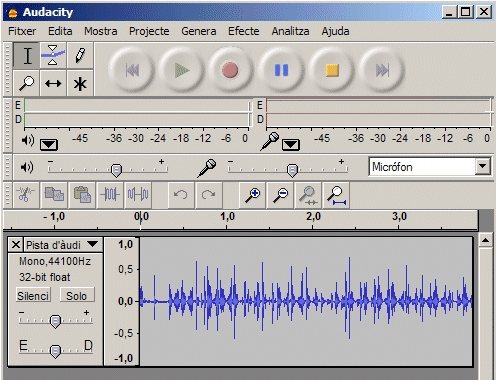Select the Zoom magnifier tool
Screen dimensions: 496x380
click(x=27, y=83)
